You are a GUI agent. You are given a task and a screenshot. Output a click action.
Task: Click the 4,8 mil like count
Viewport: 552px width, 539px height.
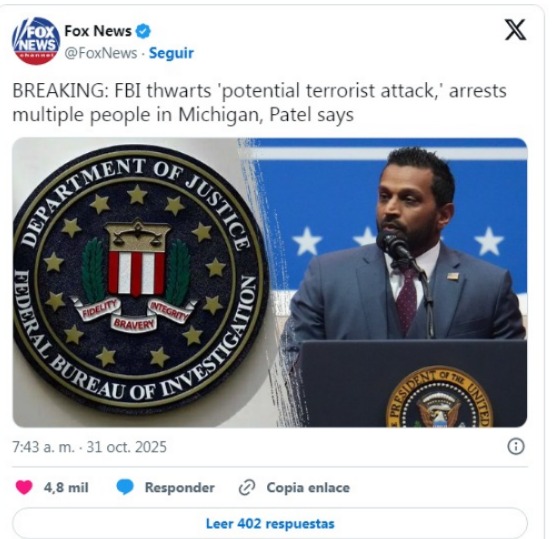66,488
